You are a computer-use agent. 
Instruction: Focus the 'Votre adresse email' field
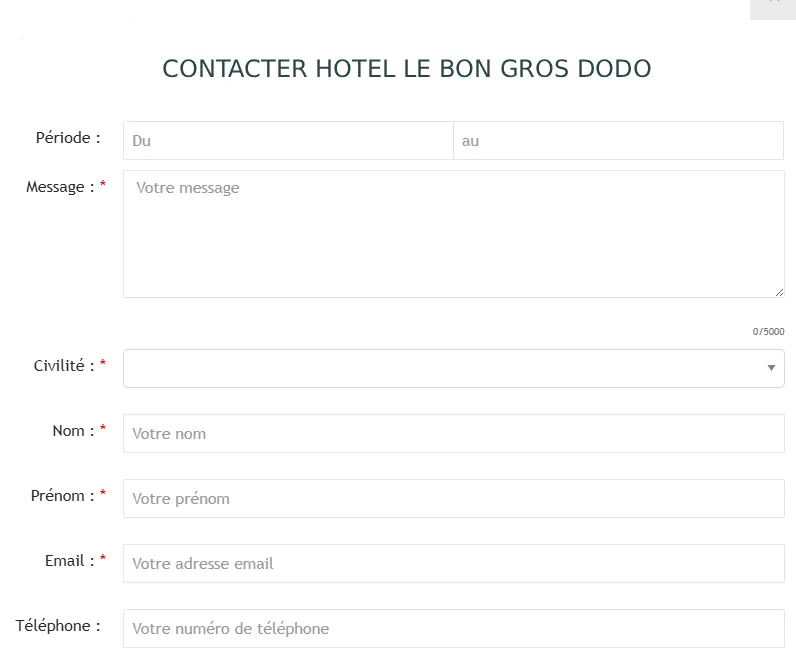[x=453, y=564]
